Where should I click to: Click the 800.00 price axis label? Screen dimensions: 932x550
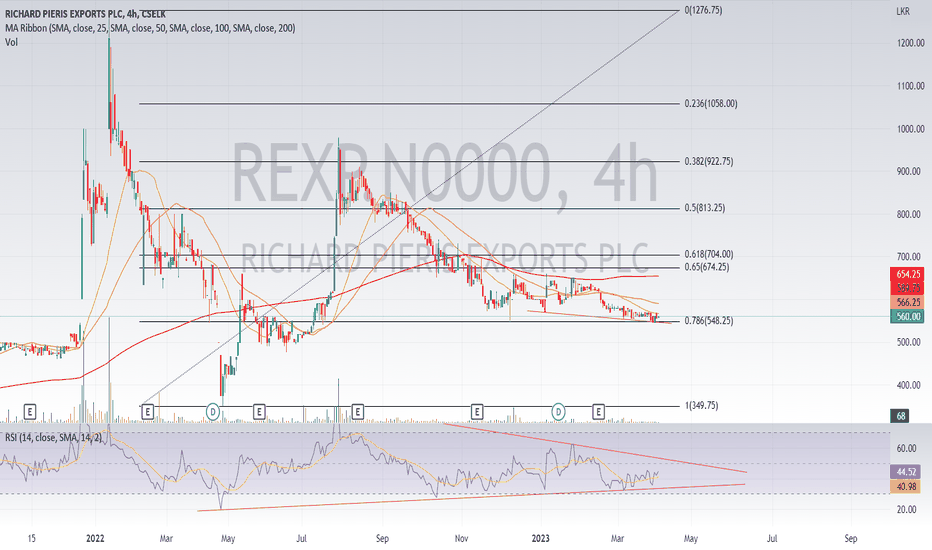point(911,214)
